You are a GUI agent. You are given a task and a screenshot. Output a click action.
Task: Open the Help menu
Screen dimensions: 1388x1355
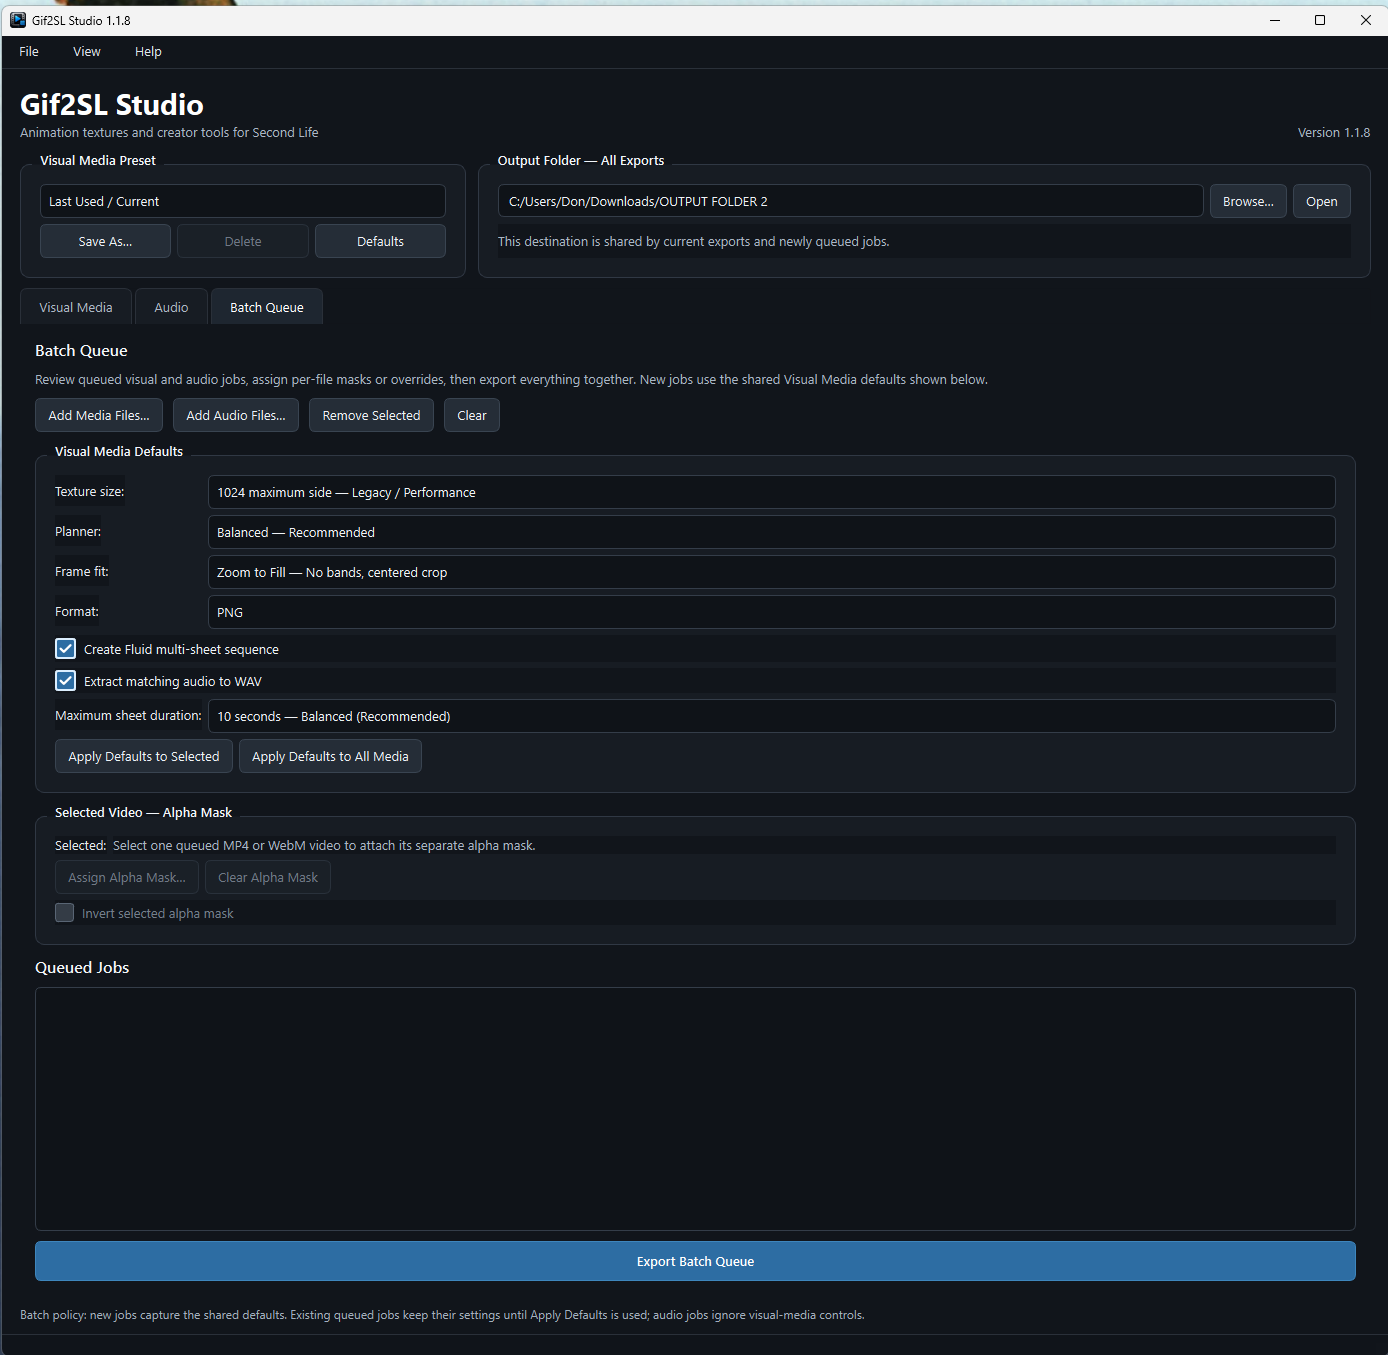click(148, 52)
